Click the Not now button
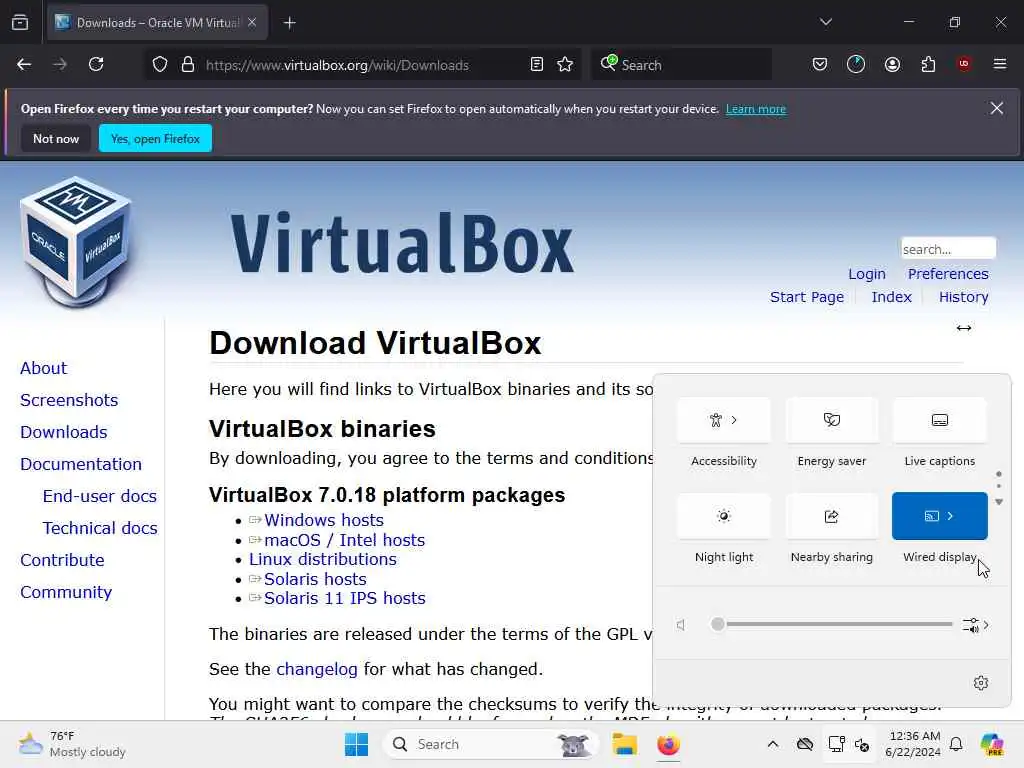This screenshot has height=768, width=1024. click(x=56, y=138)
